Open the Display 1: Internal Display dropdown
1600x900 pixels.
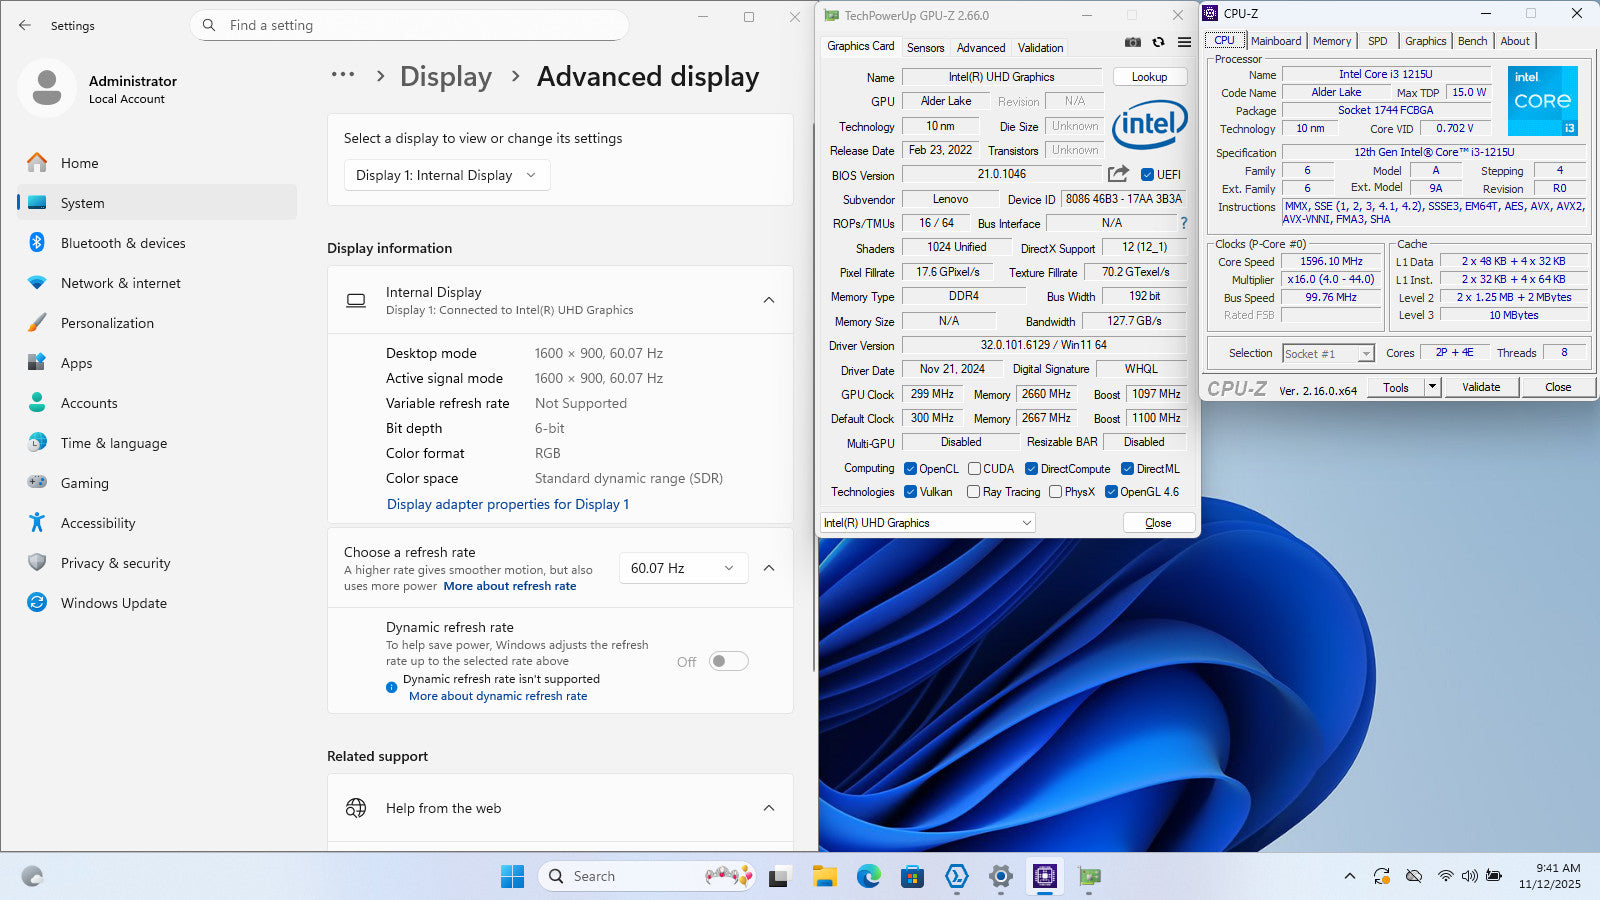coord(446,175)
